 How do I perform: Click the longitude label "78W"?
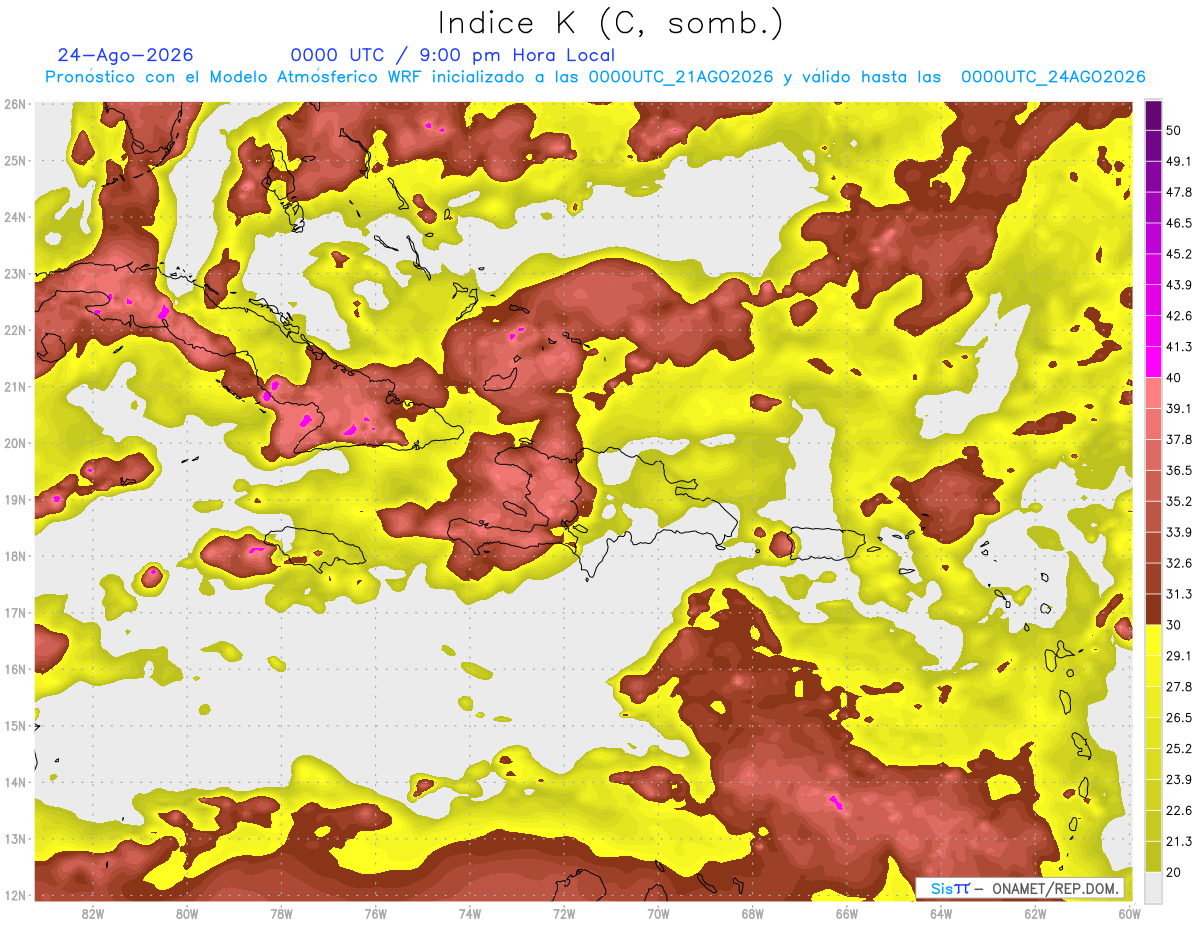tap(281, 913)
